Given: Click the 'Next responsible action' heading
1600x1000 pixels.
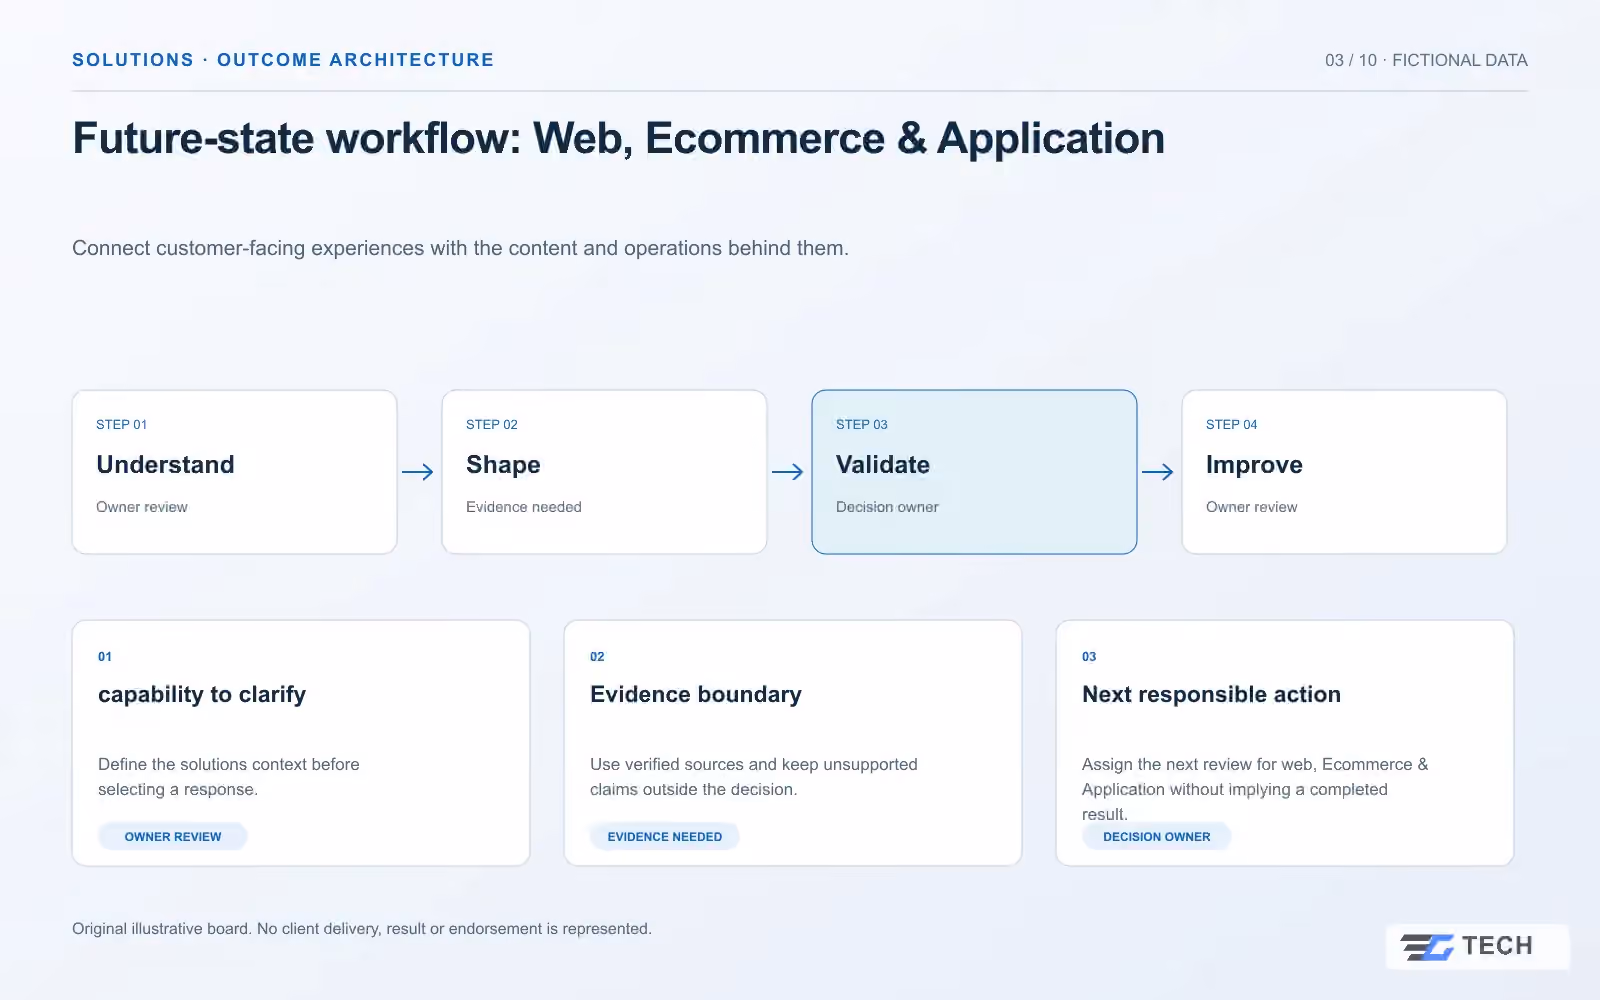Looking at the screenshot, I should click(1212, 695).
